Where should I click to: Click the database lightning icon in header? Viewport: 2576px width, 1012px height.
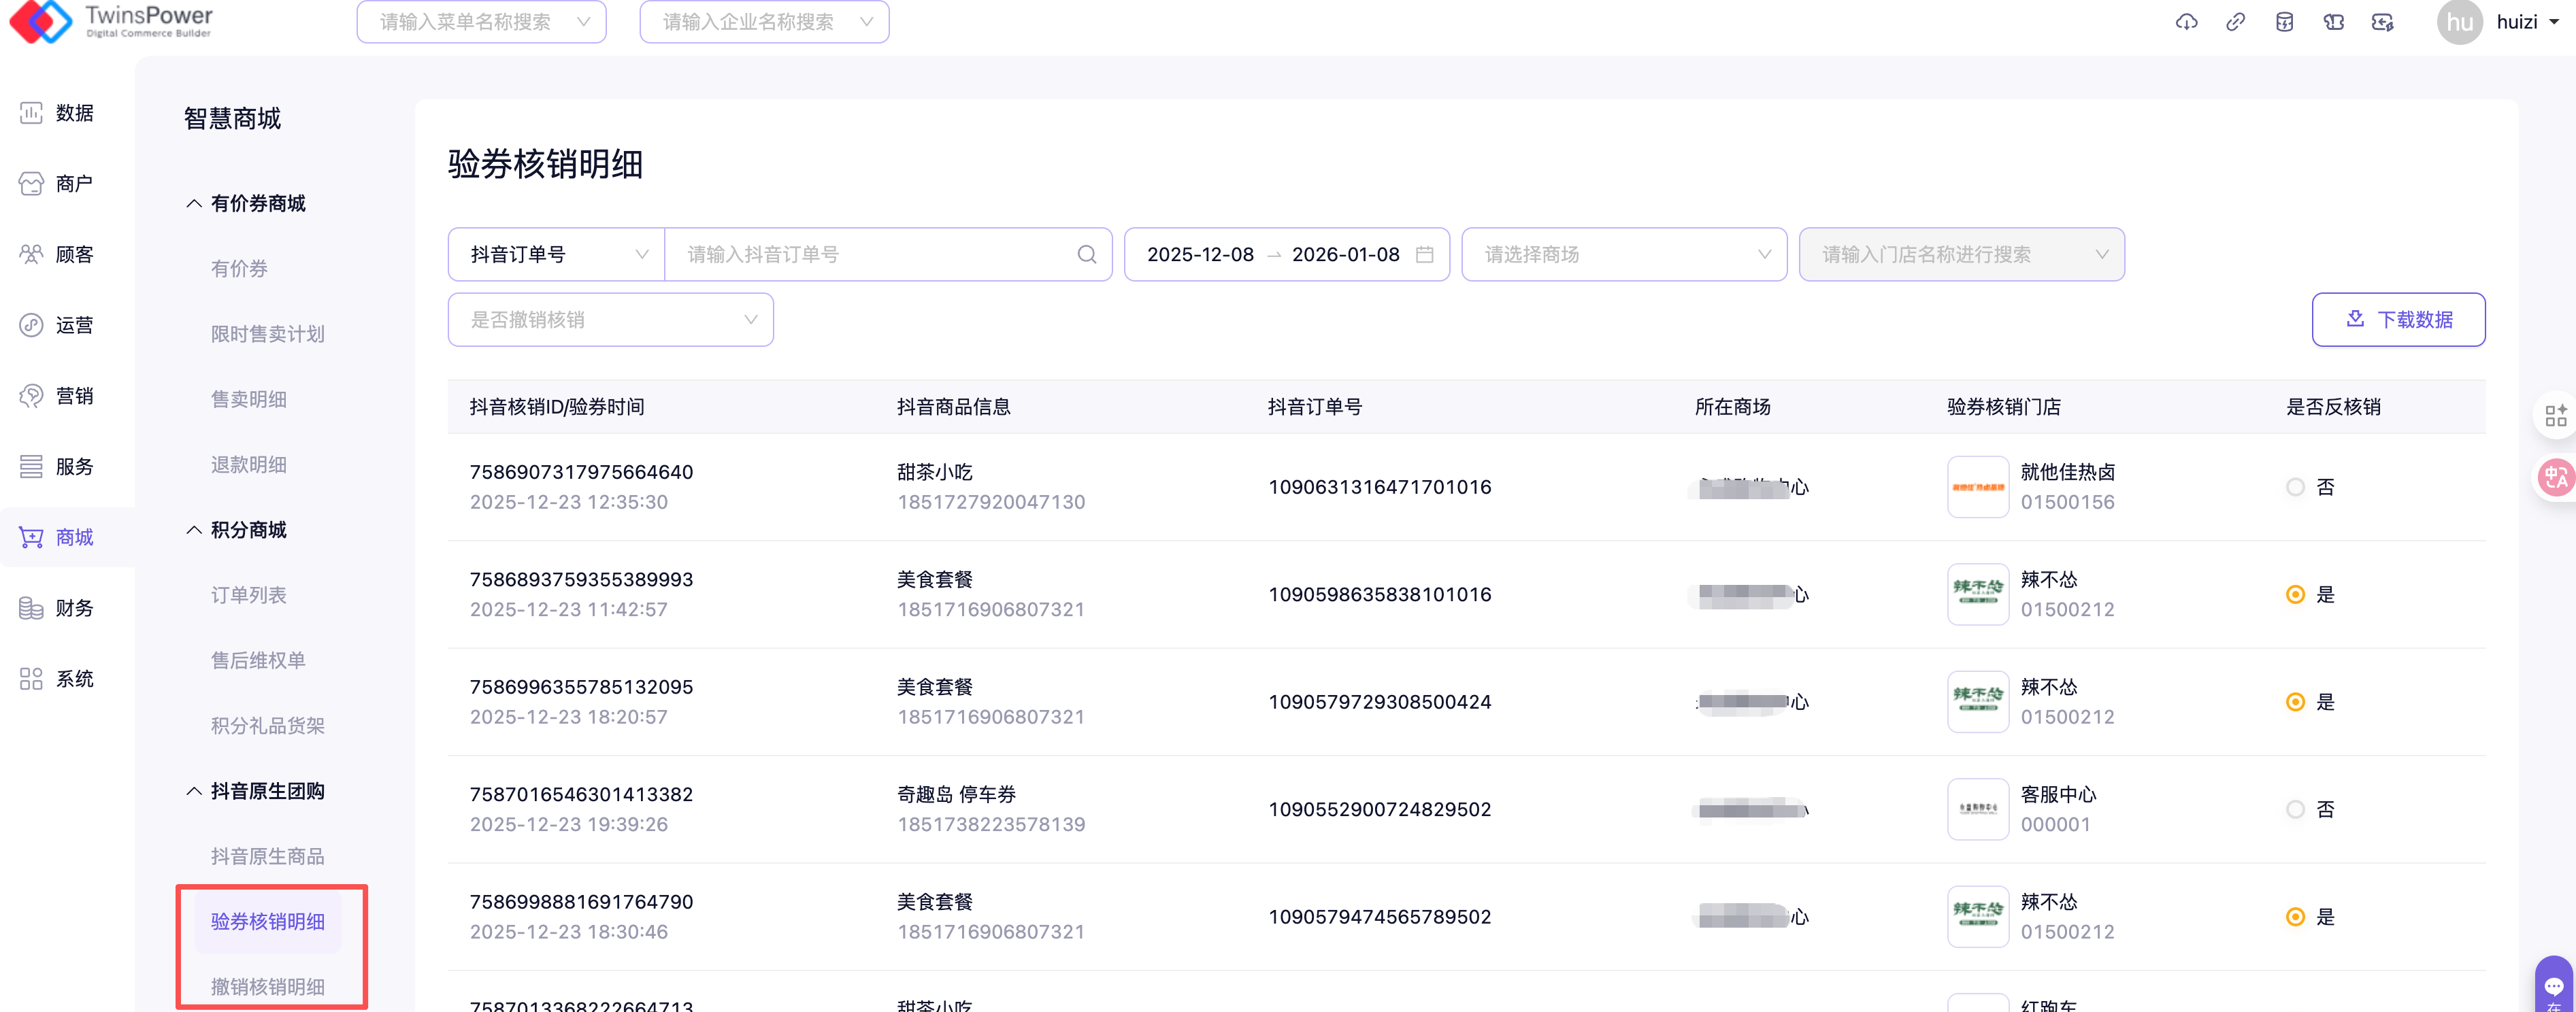2284,22
